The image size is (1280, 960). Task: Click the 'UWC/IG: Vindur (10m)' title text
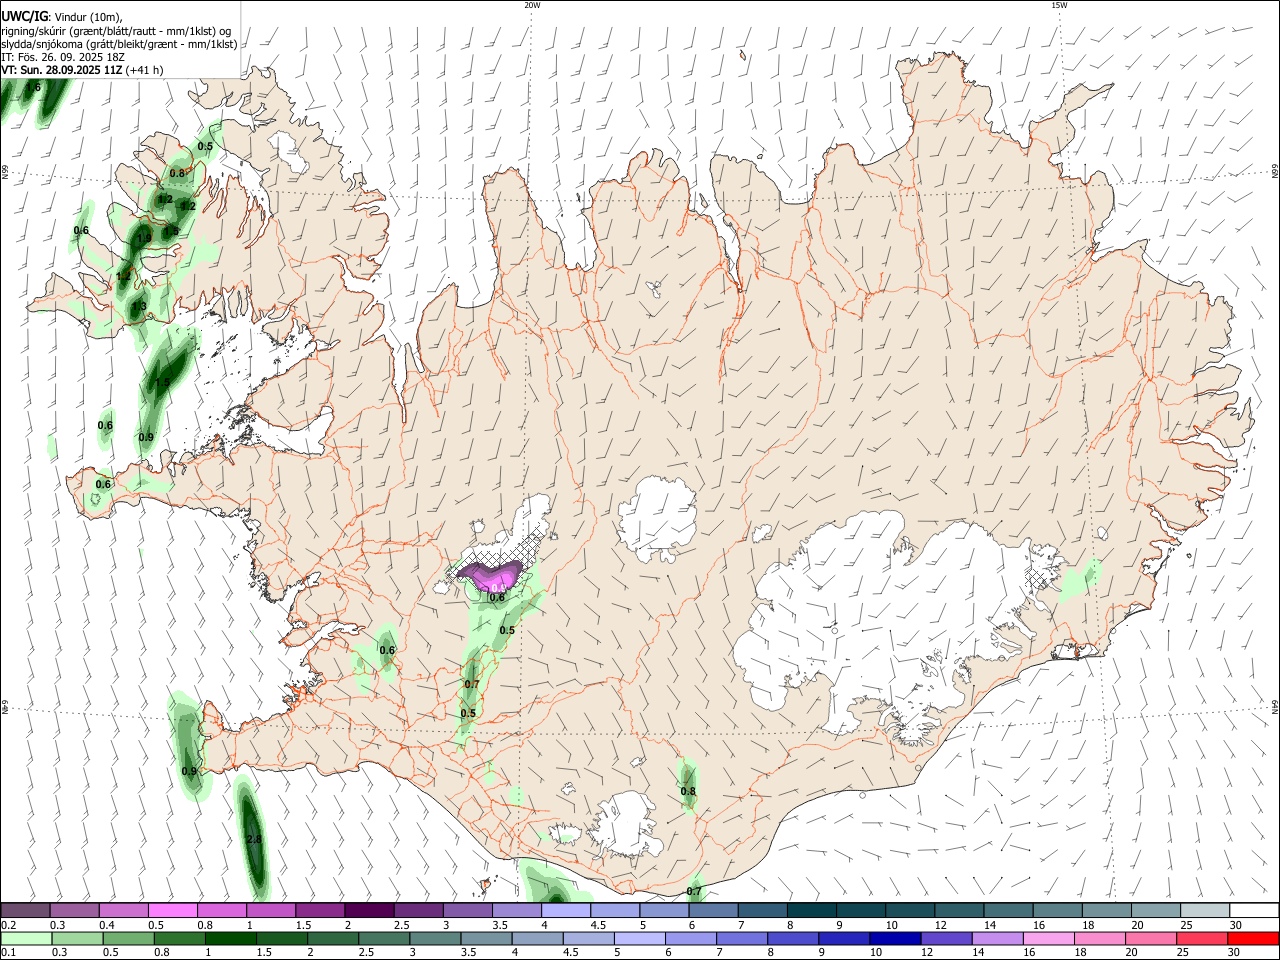[x=62, y=16]
